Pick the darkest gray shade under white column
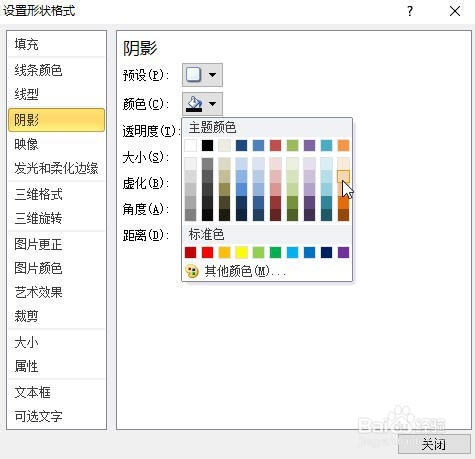 click(x=190, y=215)
